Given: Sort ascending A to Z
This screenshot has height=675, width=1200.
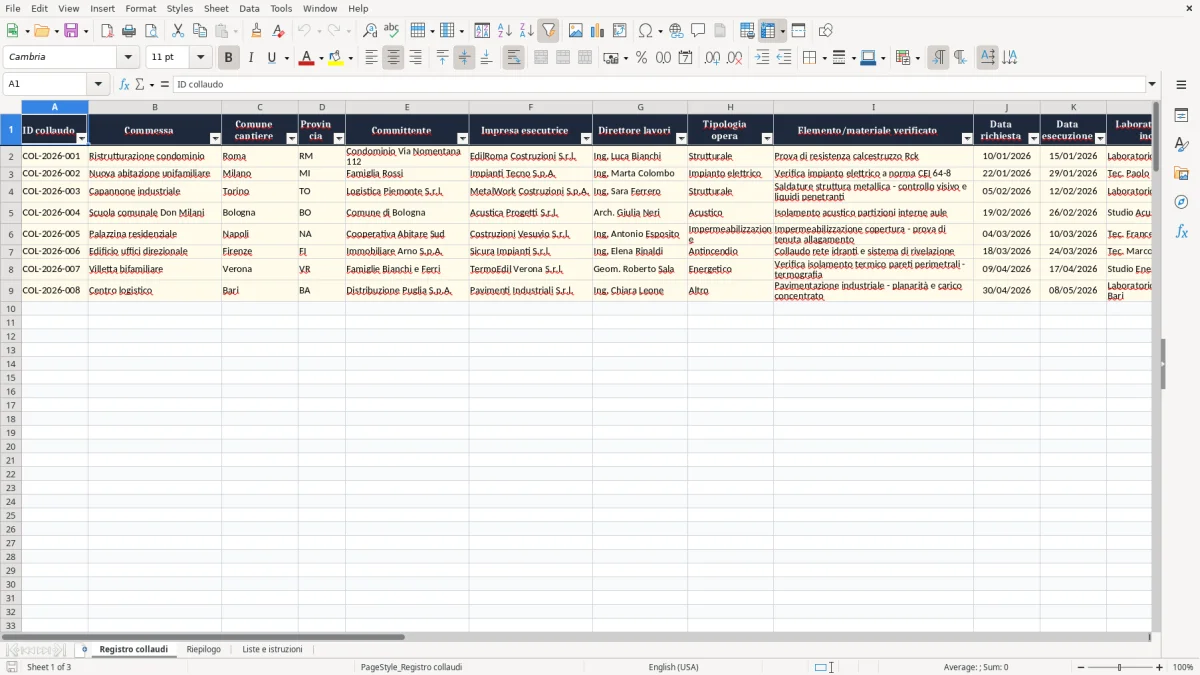Looking at the screenshot, I should coord(504,31).
